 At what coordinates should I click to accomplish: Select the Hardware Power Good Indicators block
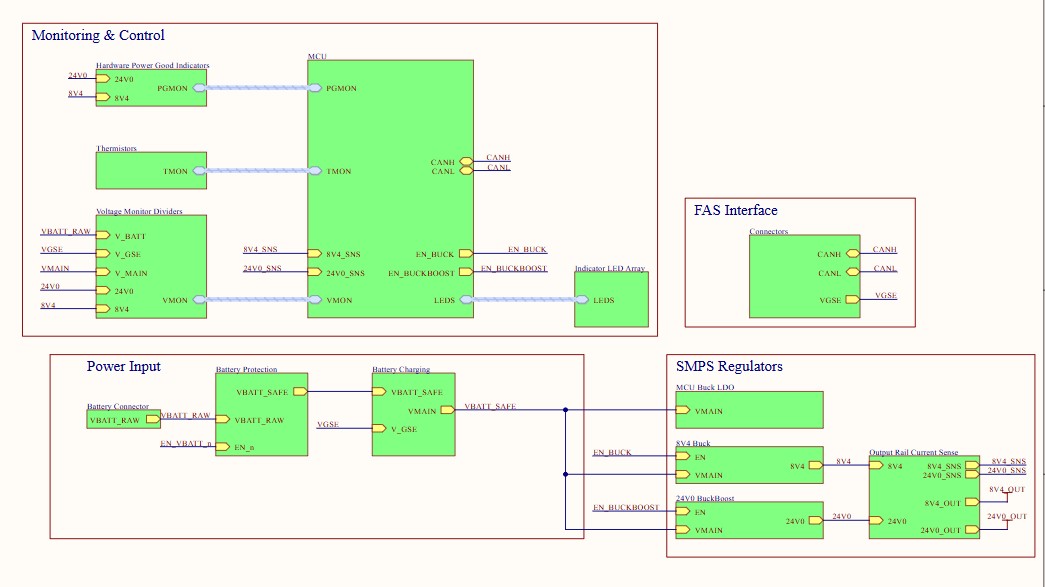click(150, 88)
